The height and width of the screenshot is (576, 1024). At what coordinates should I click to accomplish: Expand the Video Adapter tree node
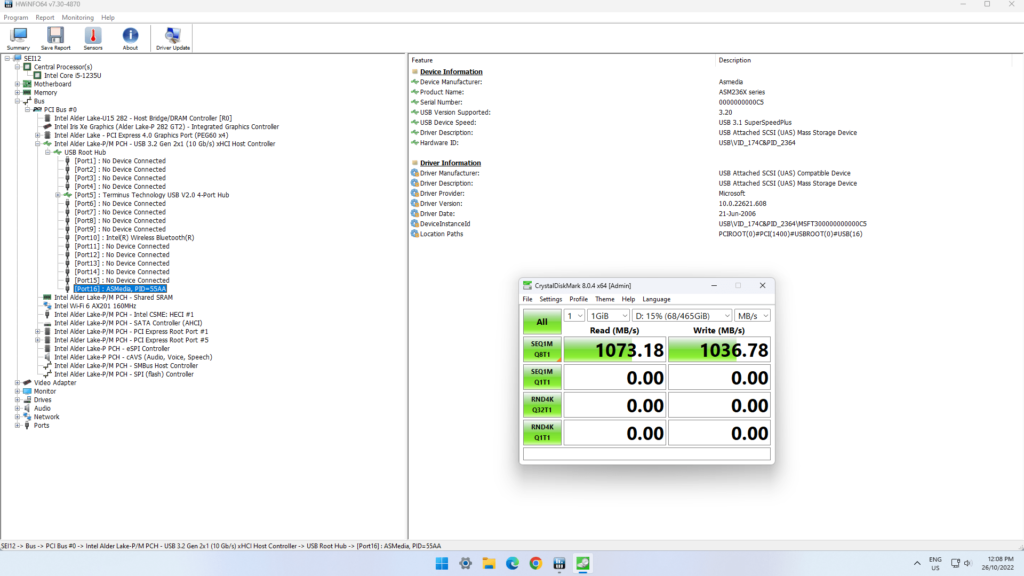[17, 382]
